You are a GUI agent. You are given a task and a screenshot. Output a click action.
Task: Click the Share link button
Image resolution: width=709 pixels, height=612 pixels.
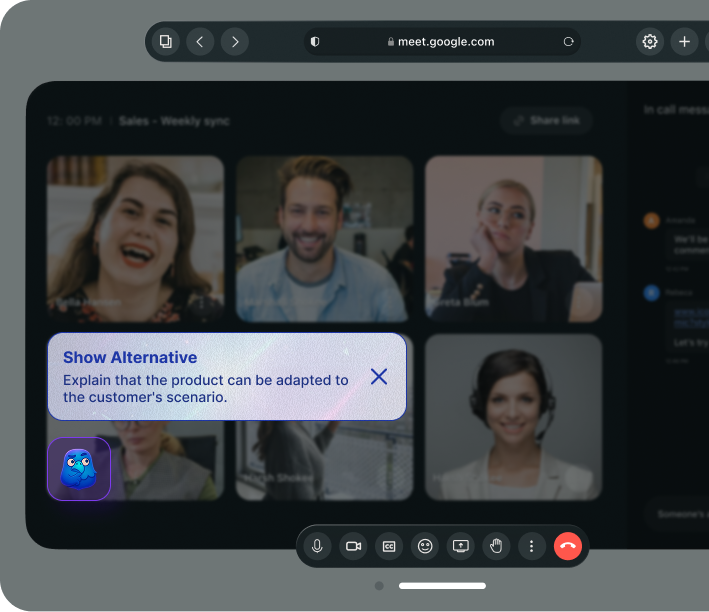(x=546, y=121)
